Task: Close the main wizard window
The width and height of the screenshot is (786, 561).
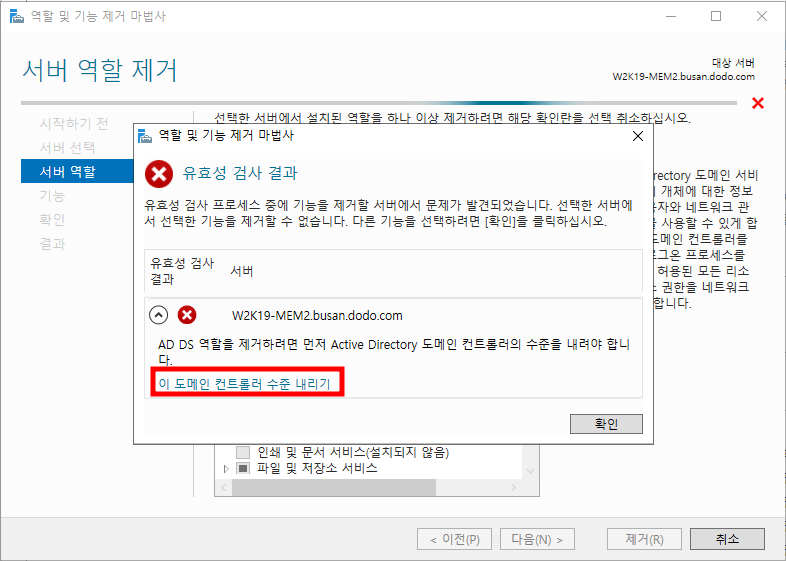Action: [x=761, y=16]
